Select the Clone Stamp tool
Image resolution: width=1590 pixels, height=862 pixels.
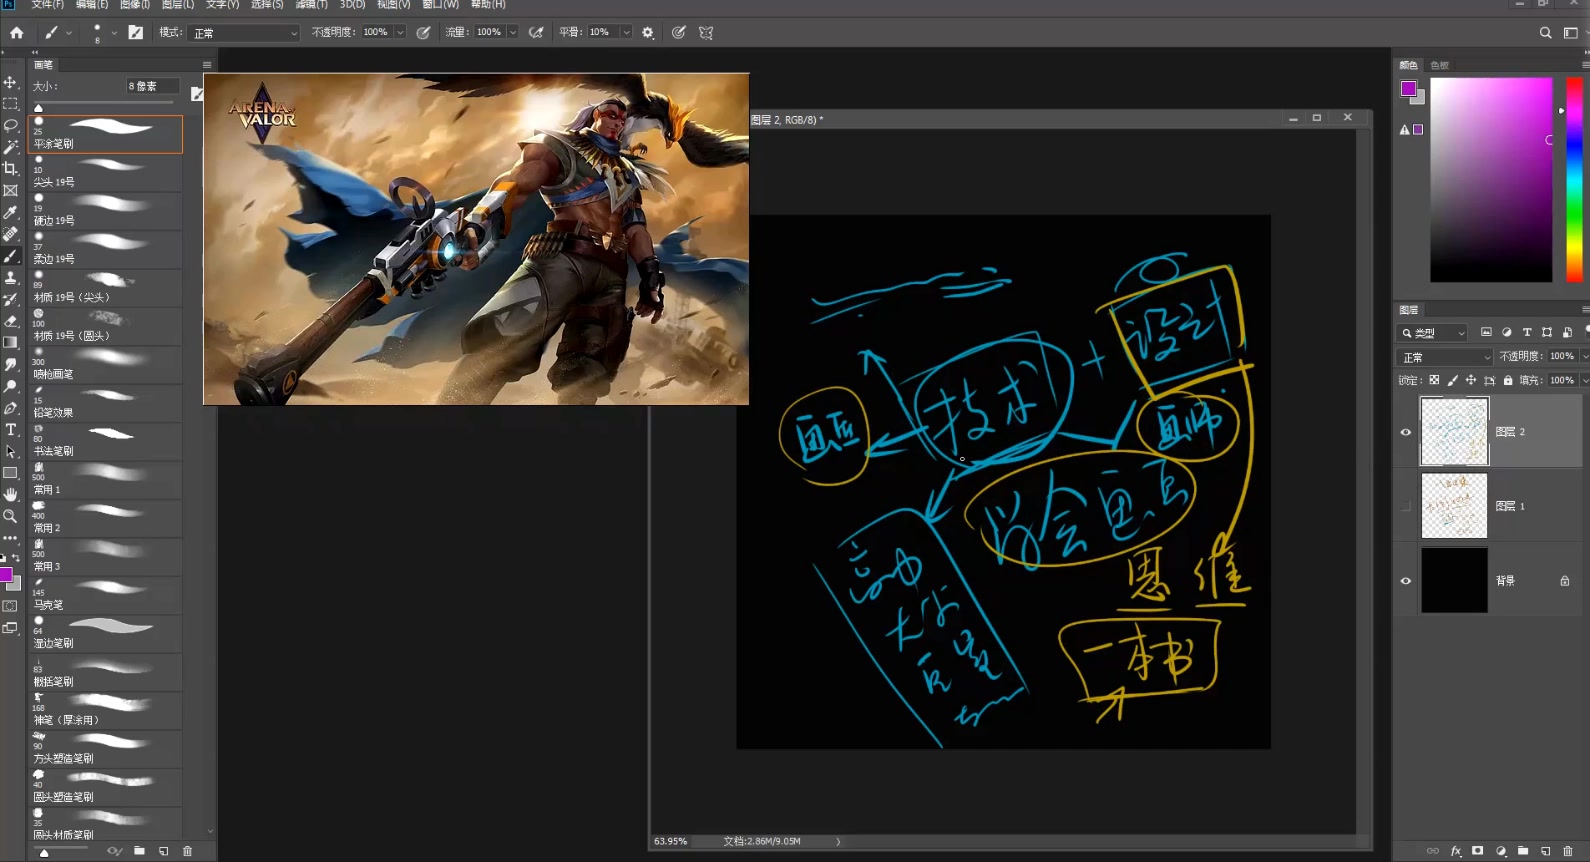coord(10,277)
